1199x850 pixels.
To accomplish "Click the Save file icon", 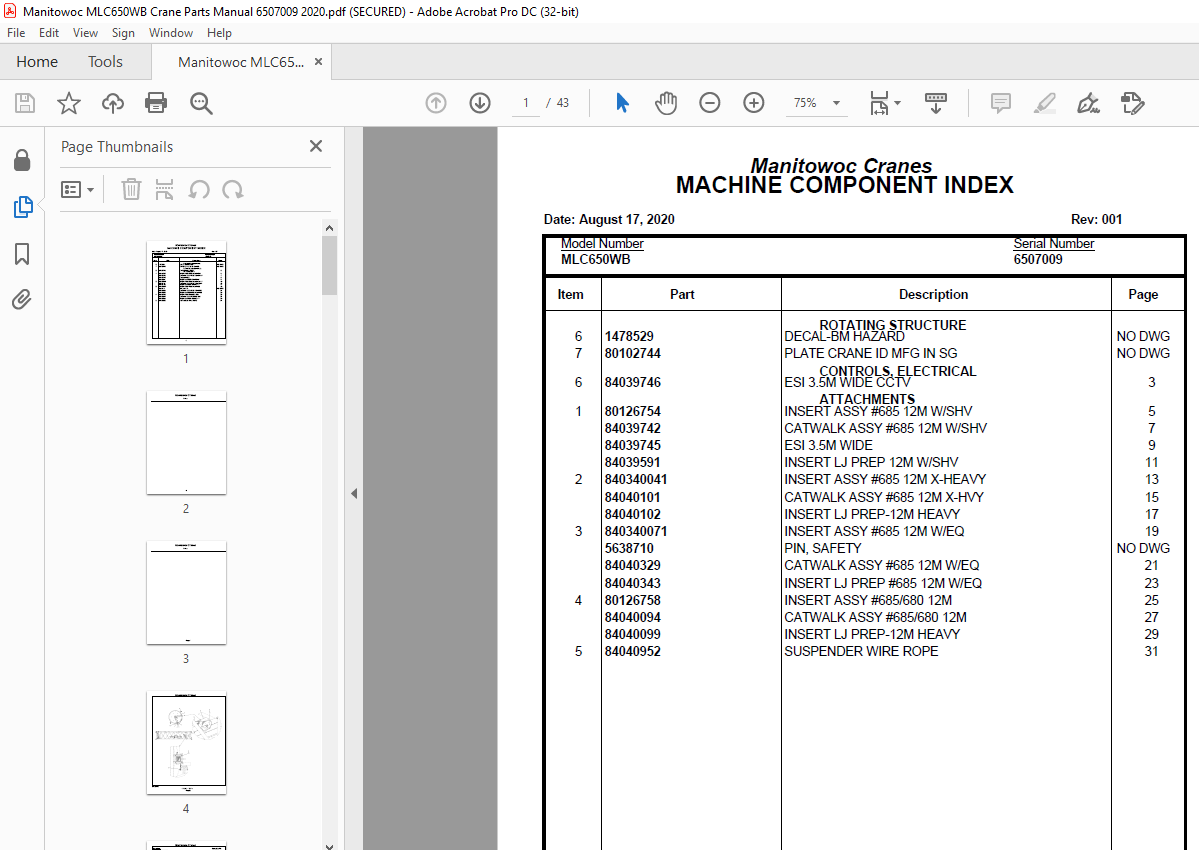I will click(24, 103).
